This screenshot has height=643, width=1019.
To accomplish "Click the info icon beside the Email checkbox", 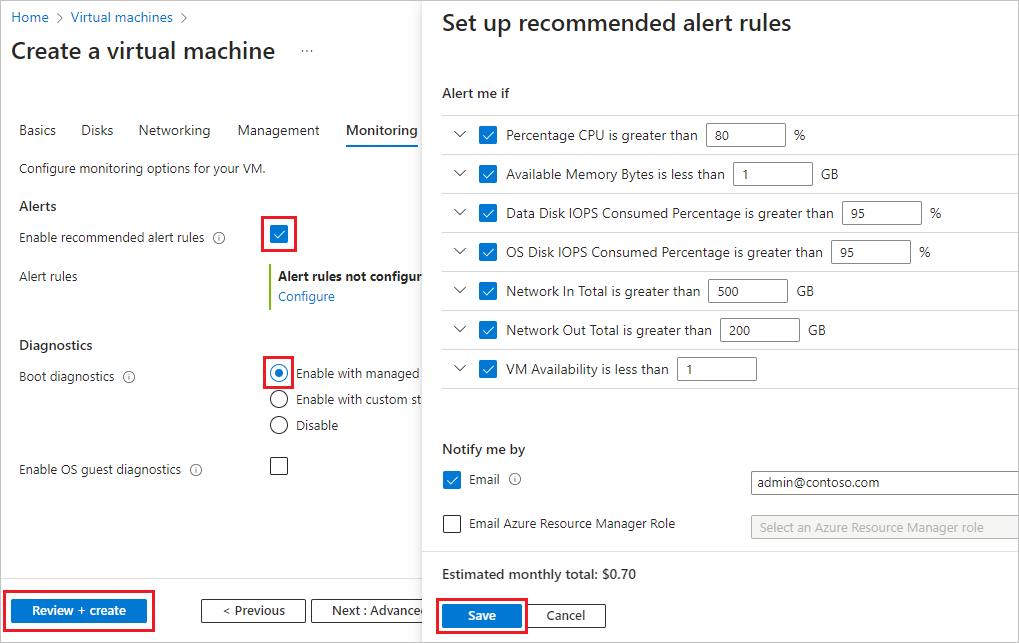I will (x=513, y=480).
